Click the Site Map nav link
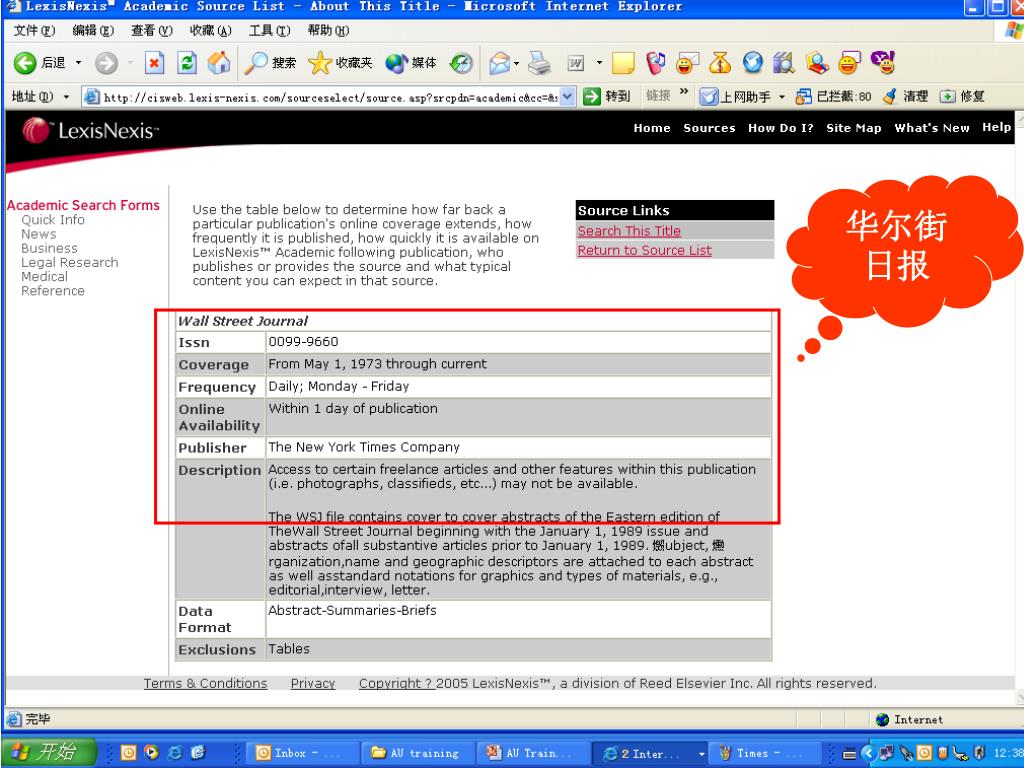Screen dimensions: 1024x768 854,128
